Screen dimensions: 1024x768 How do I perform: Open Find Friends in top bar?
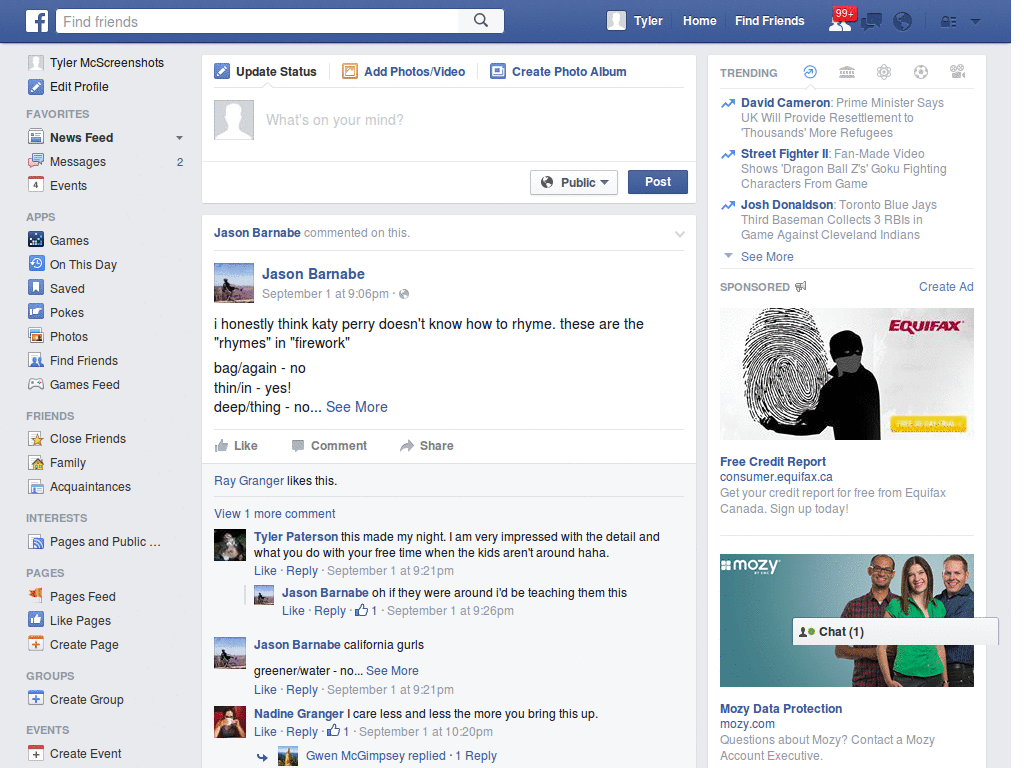pyautogui.click(x=769, y=21)
